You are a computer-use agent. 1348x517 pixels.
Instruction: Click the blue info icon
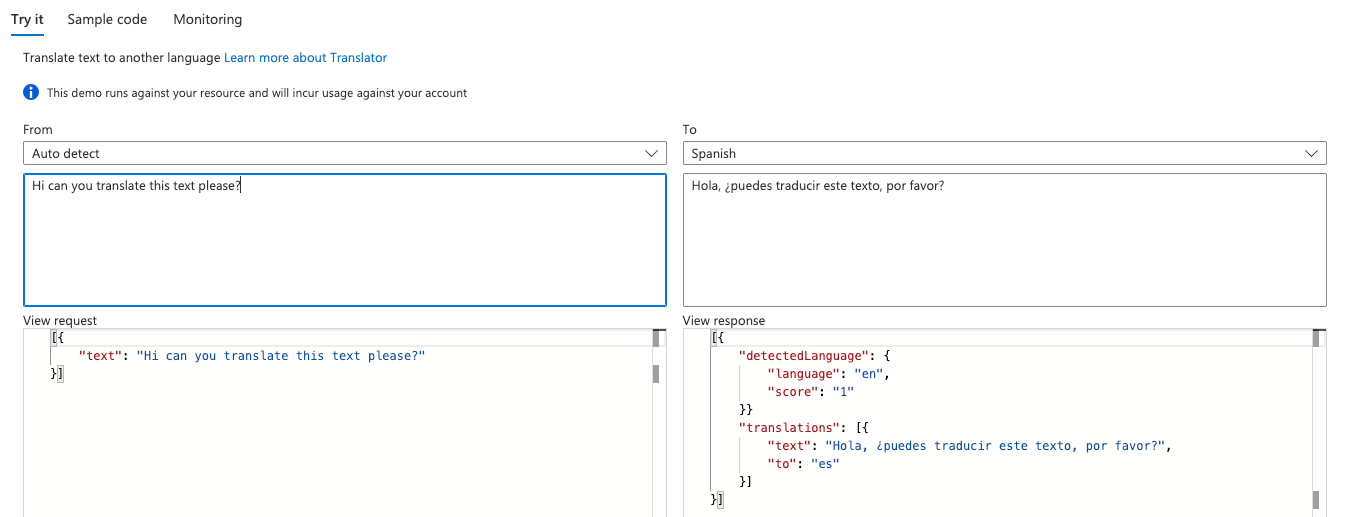pyautogui.click(x=31, y=93)
